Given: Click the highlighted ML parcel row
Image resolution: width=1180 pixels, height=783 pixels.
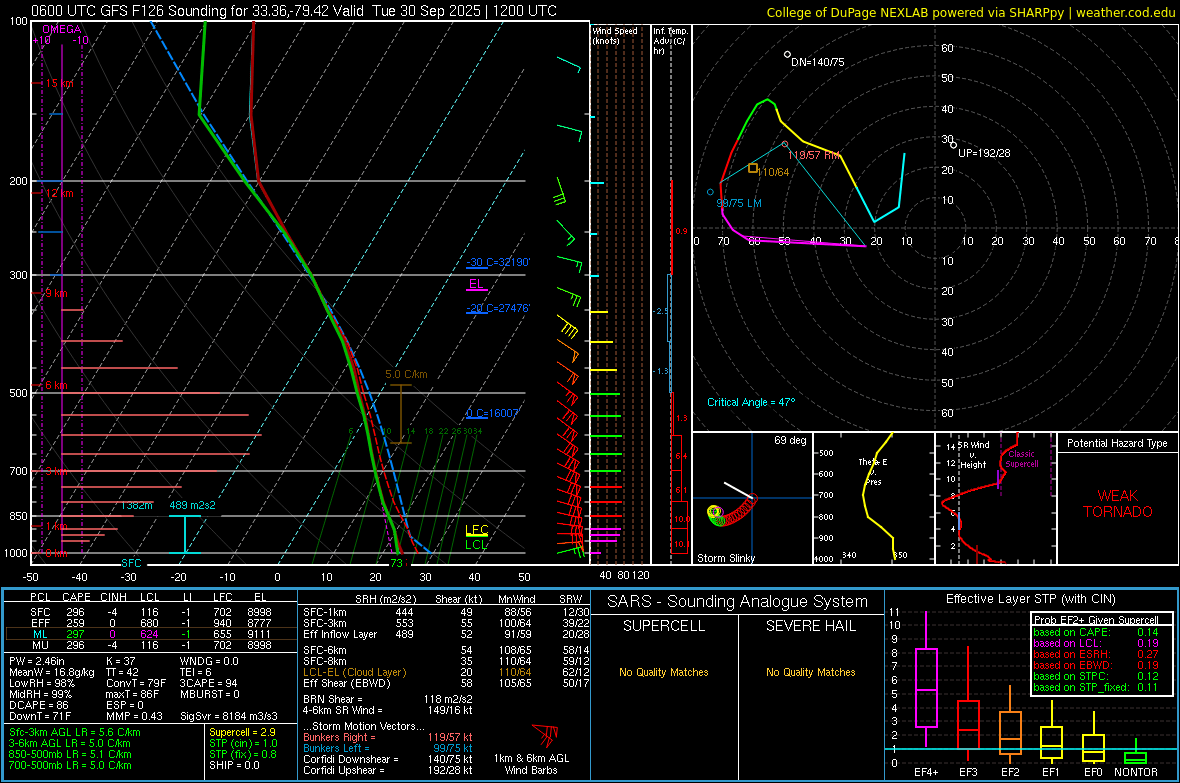Looking at the screenshot, I should point(151,635).
